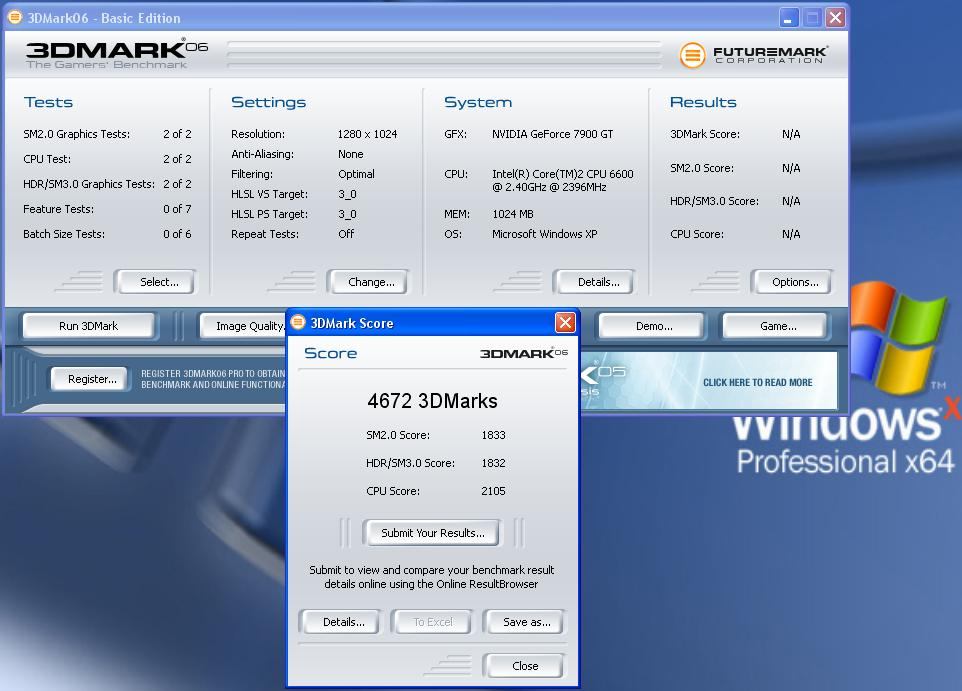
Task: Click the Save as button
Action: click(x=524, y=622)
